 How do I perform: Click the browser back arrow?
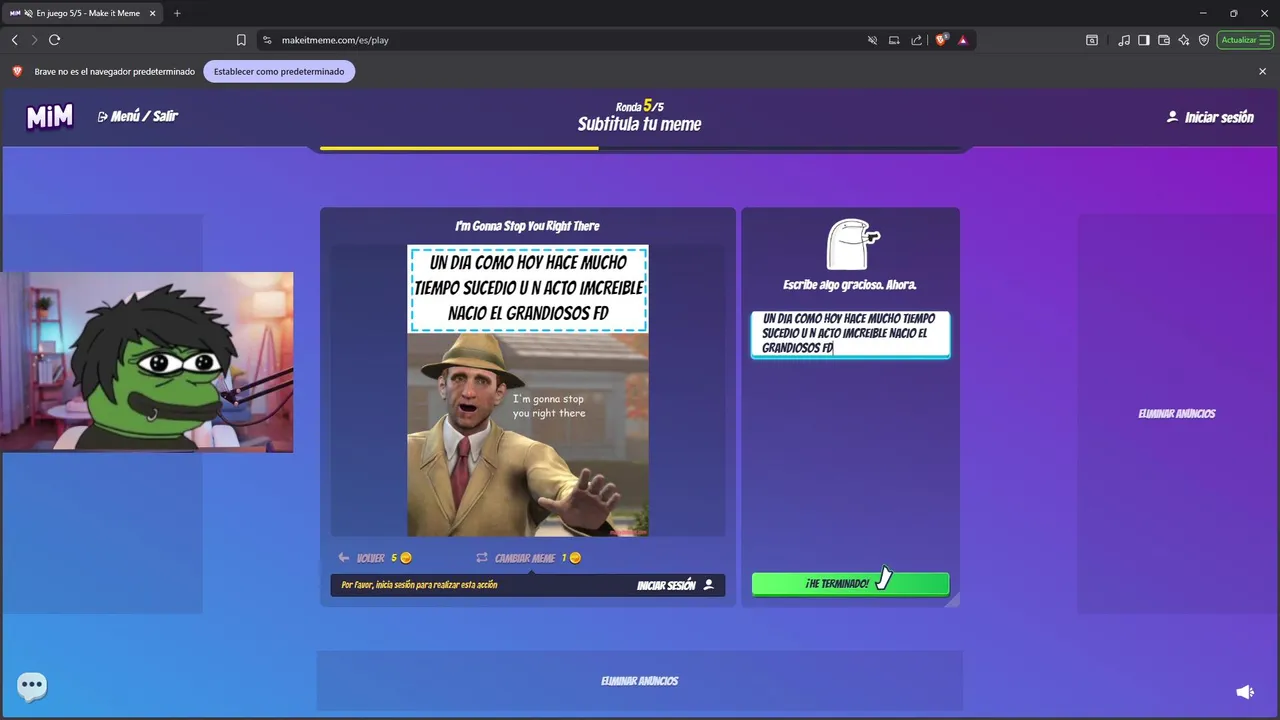pos(15,40)
